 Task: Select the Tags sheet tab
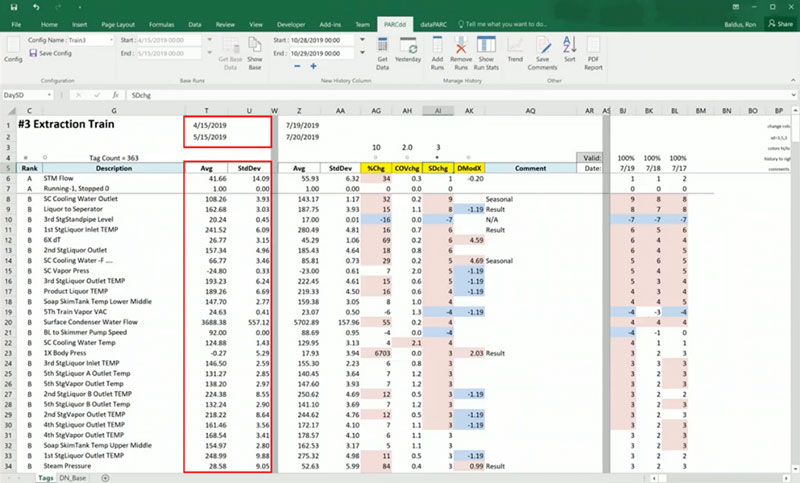point(45,478)
